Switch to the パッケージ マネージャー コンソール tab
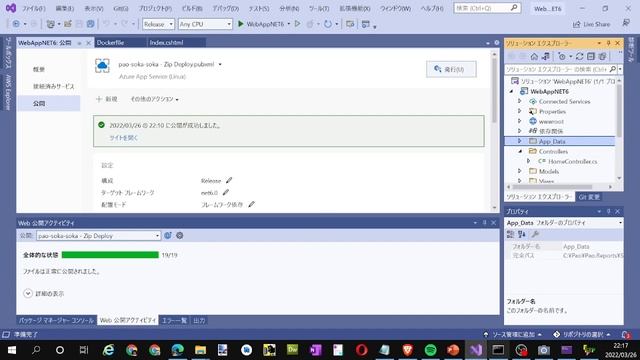Viewport: 640px width, 360px height. click(x=56, y=320)
